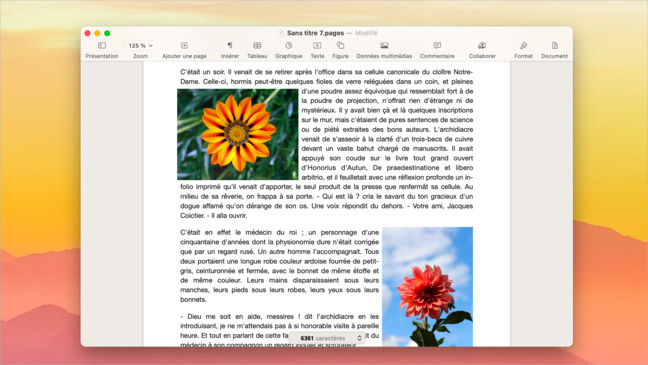Click the Ajouter une page icon
Viewport: 648px width, 365px height.
[184, 45]
